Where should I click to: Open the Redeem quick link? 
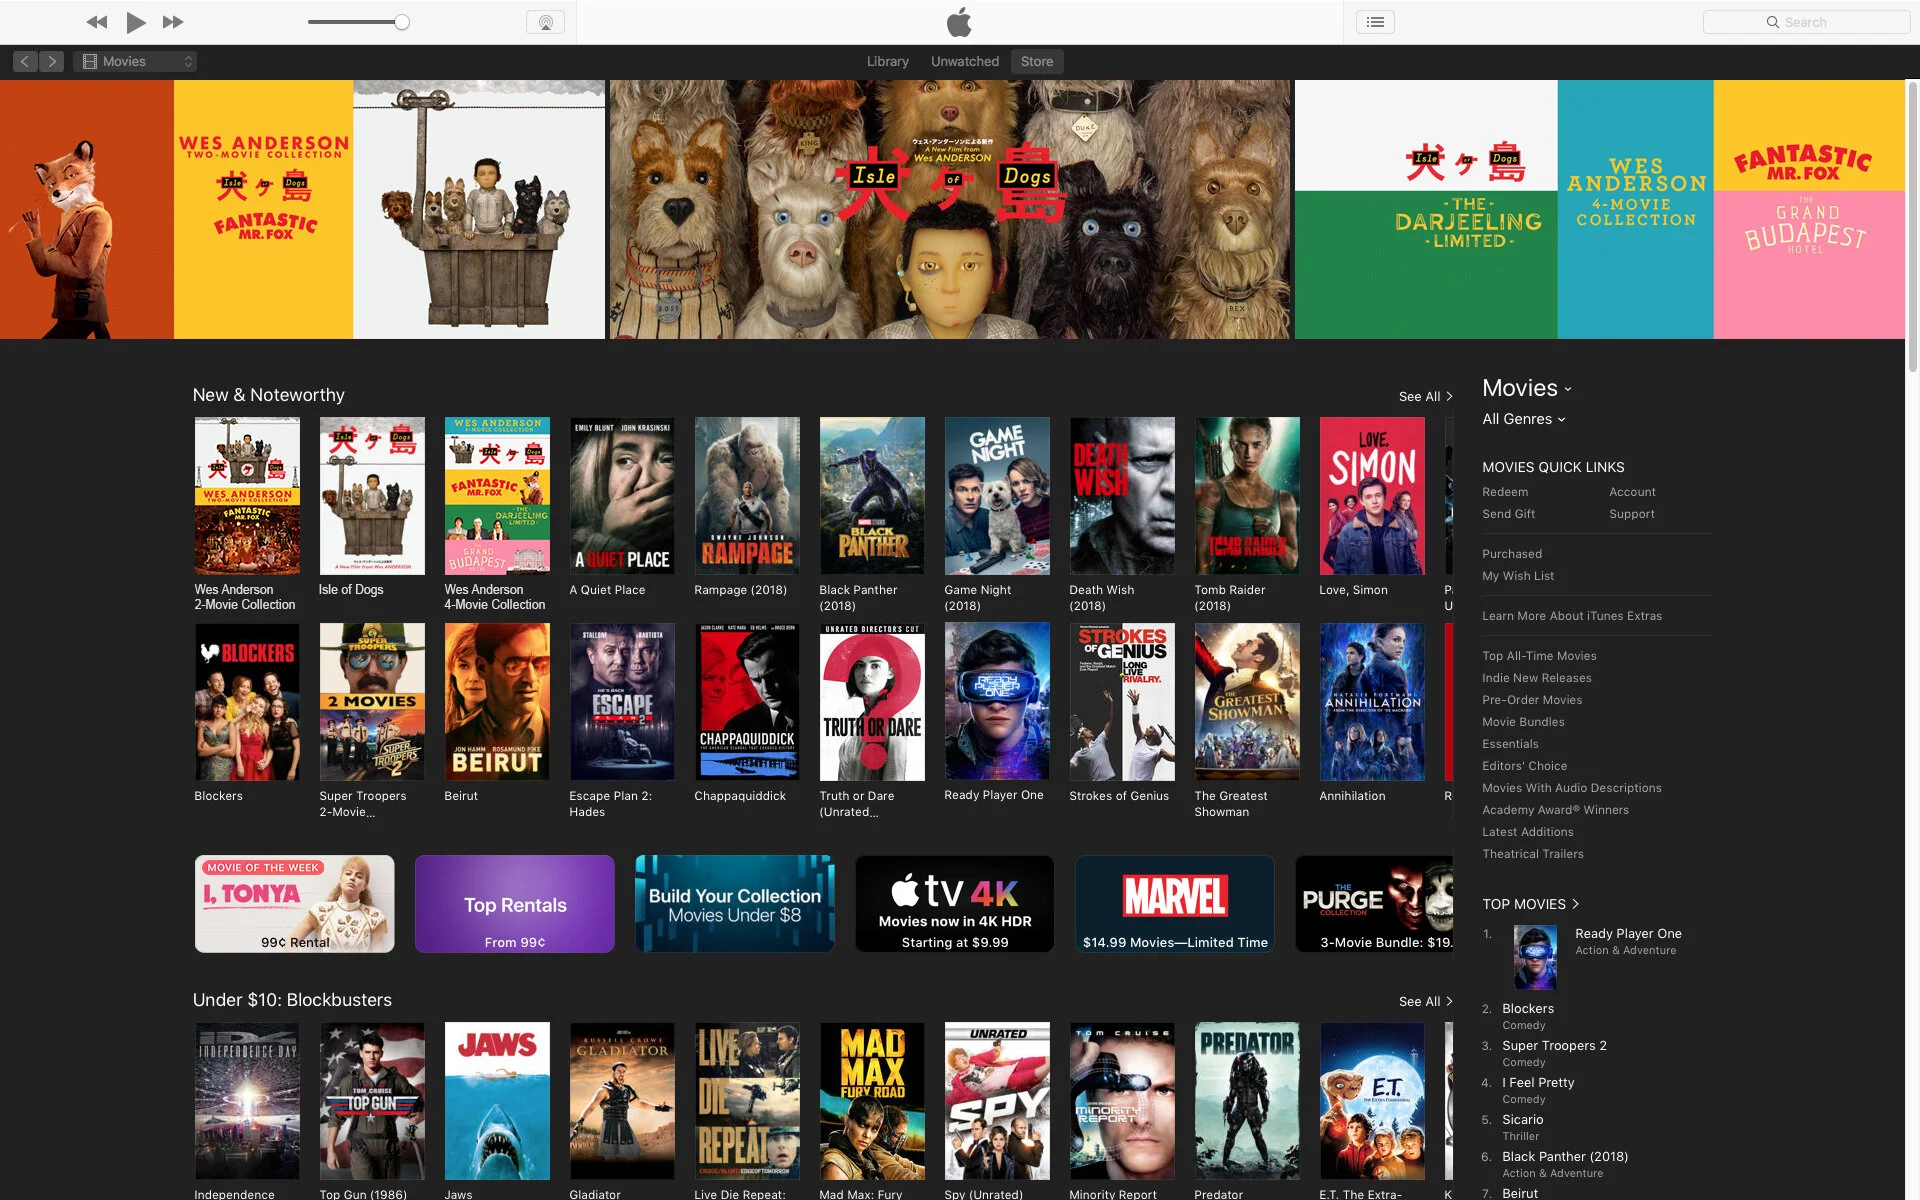(1505, 492)
